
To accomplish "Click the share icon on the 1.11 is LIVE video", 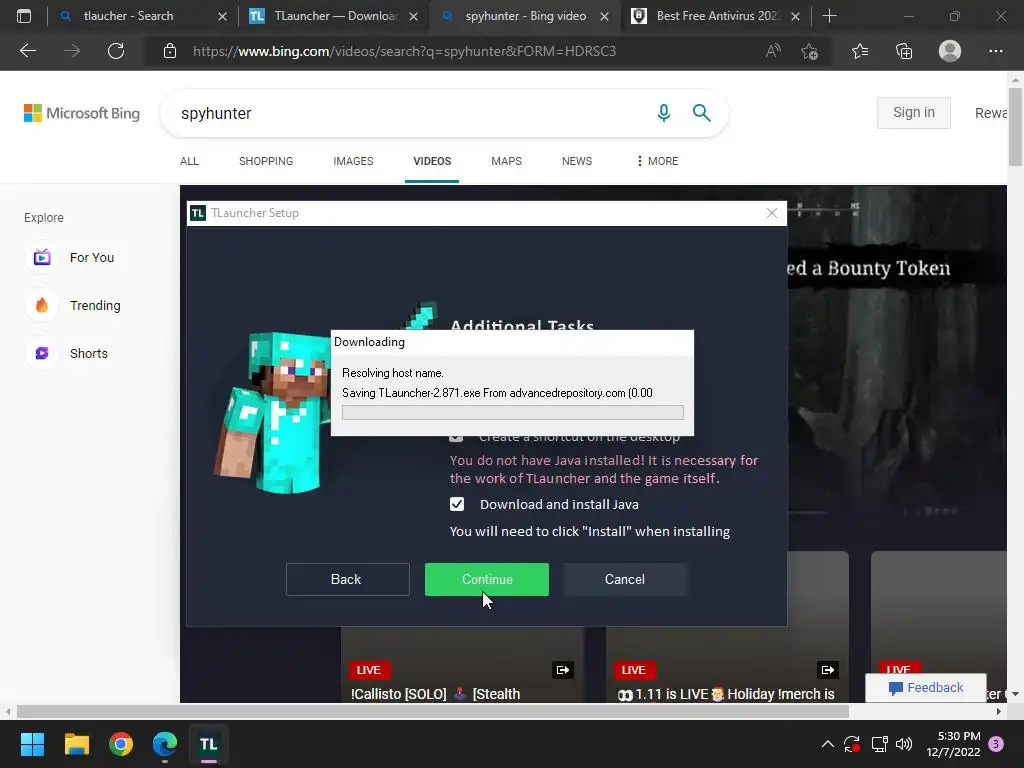I will tap(827, 669).
